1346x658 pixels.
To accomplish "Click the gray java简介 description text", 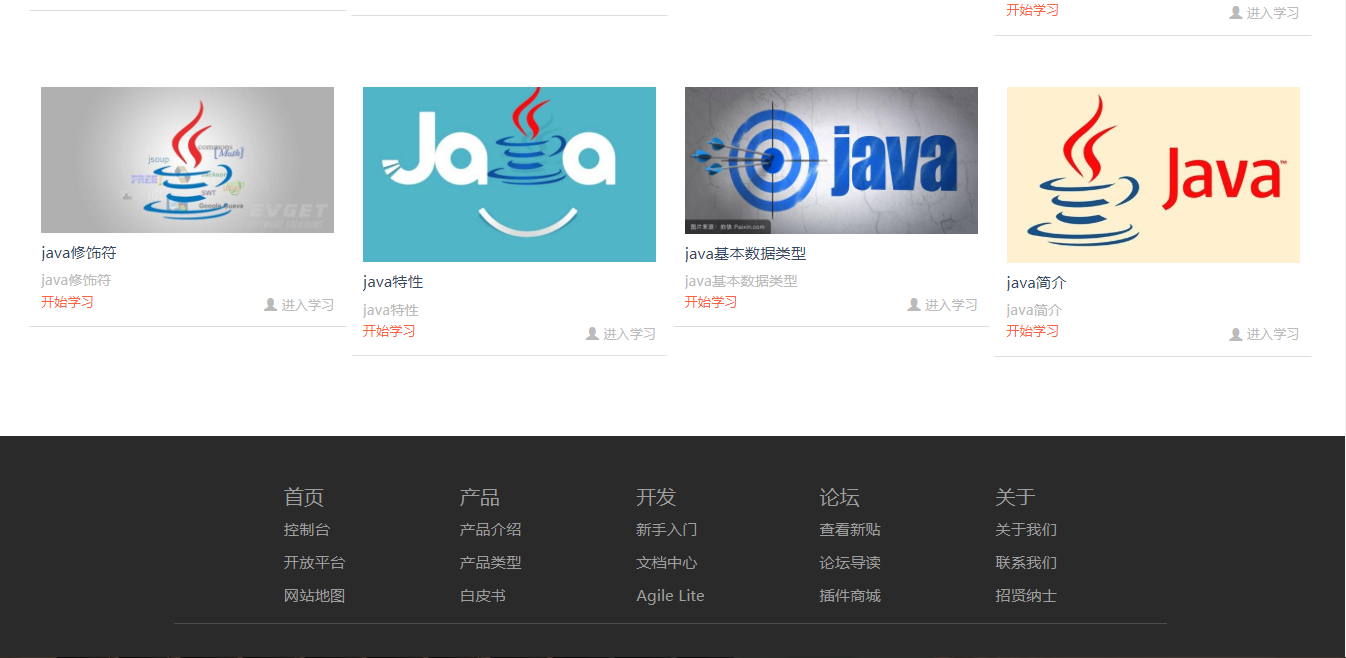I will click(1034, 310).
